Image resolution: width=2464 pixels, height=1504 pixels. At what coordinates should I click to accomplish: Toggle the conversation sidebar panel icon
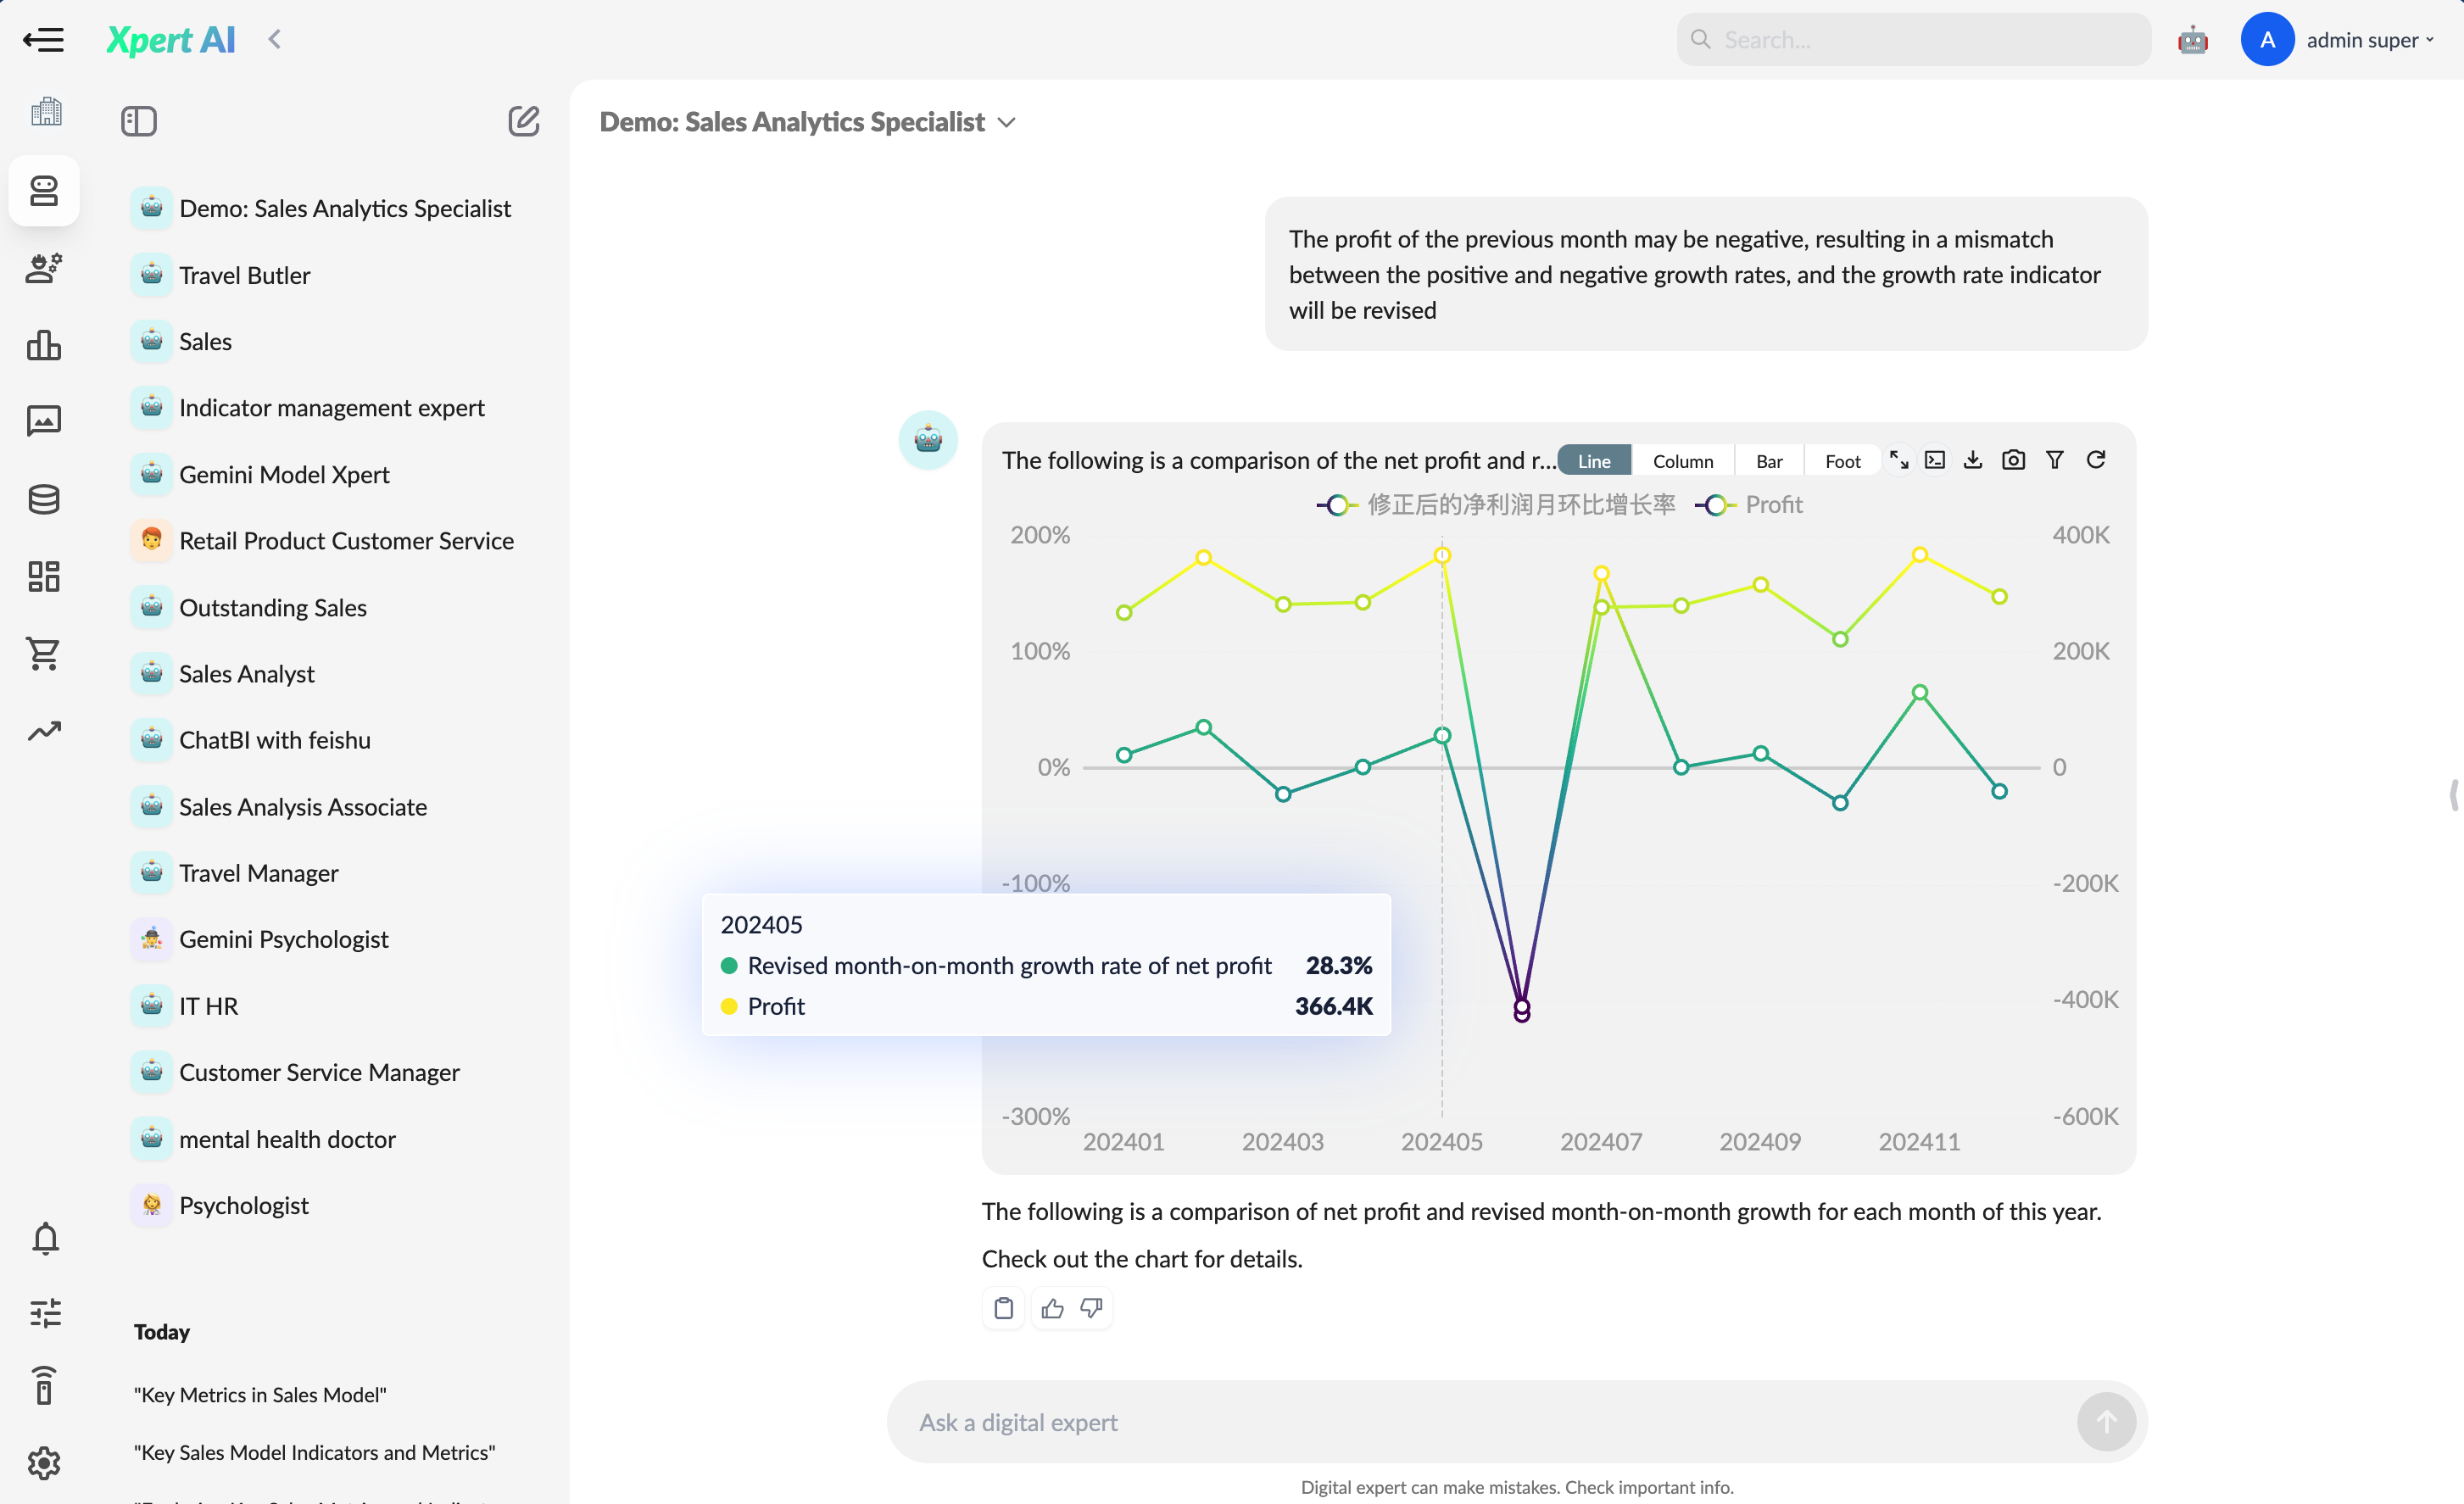139,121
